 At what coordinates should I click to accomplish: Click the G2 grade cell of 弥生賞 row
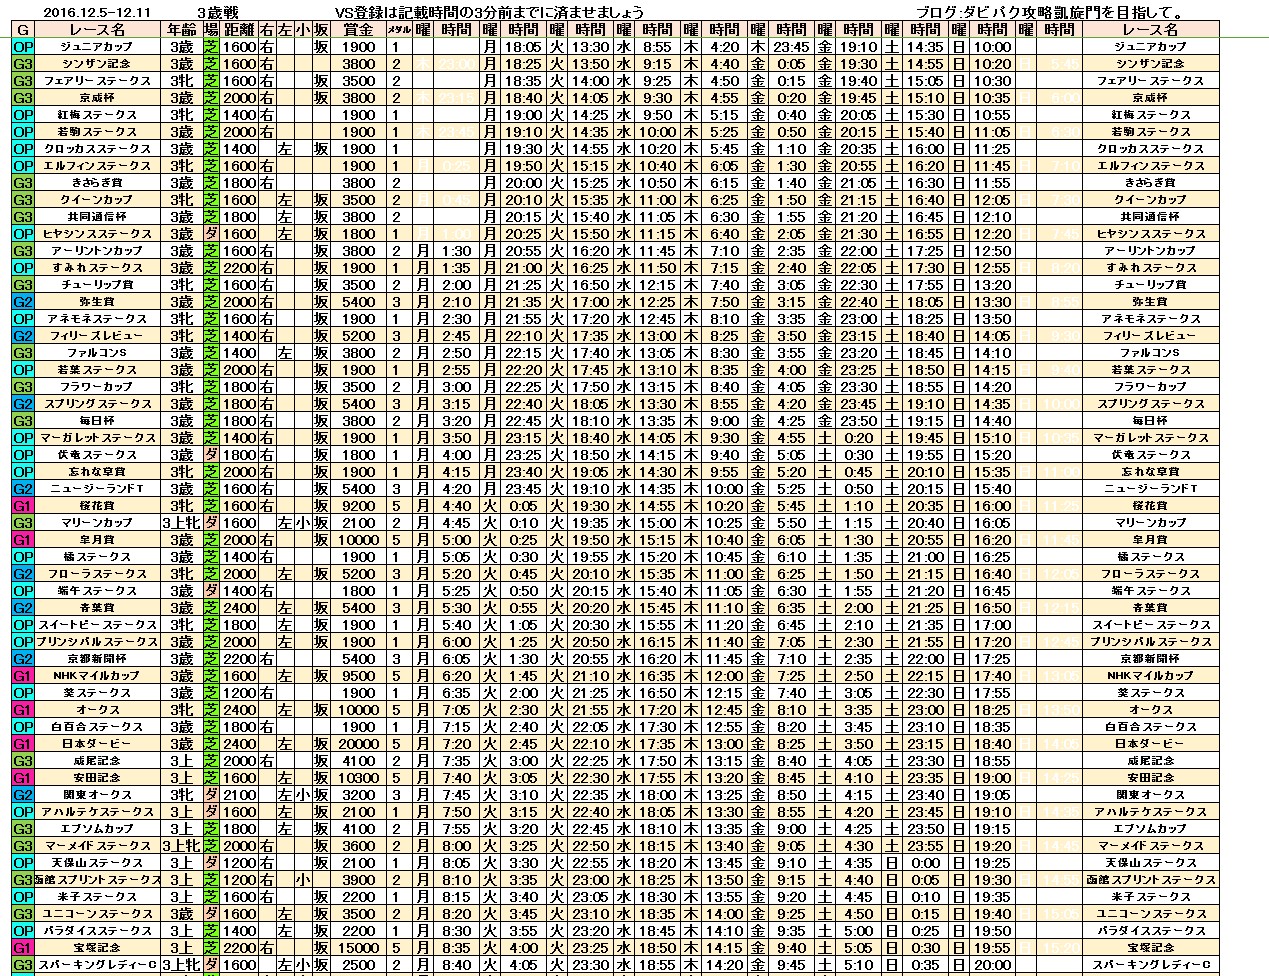(x=23, y=302)
